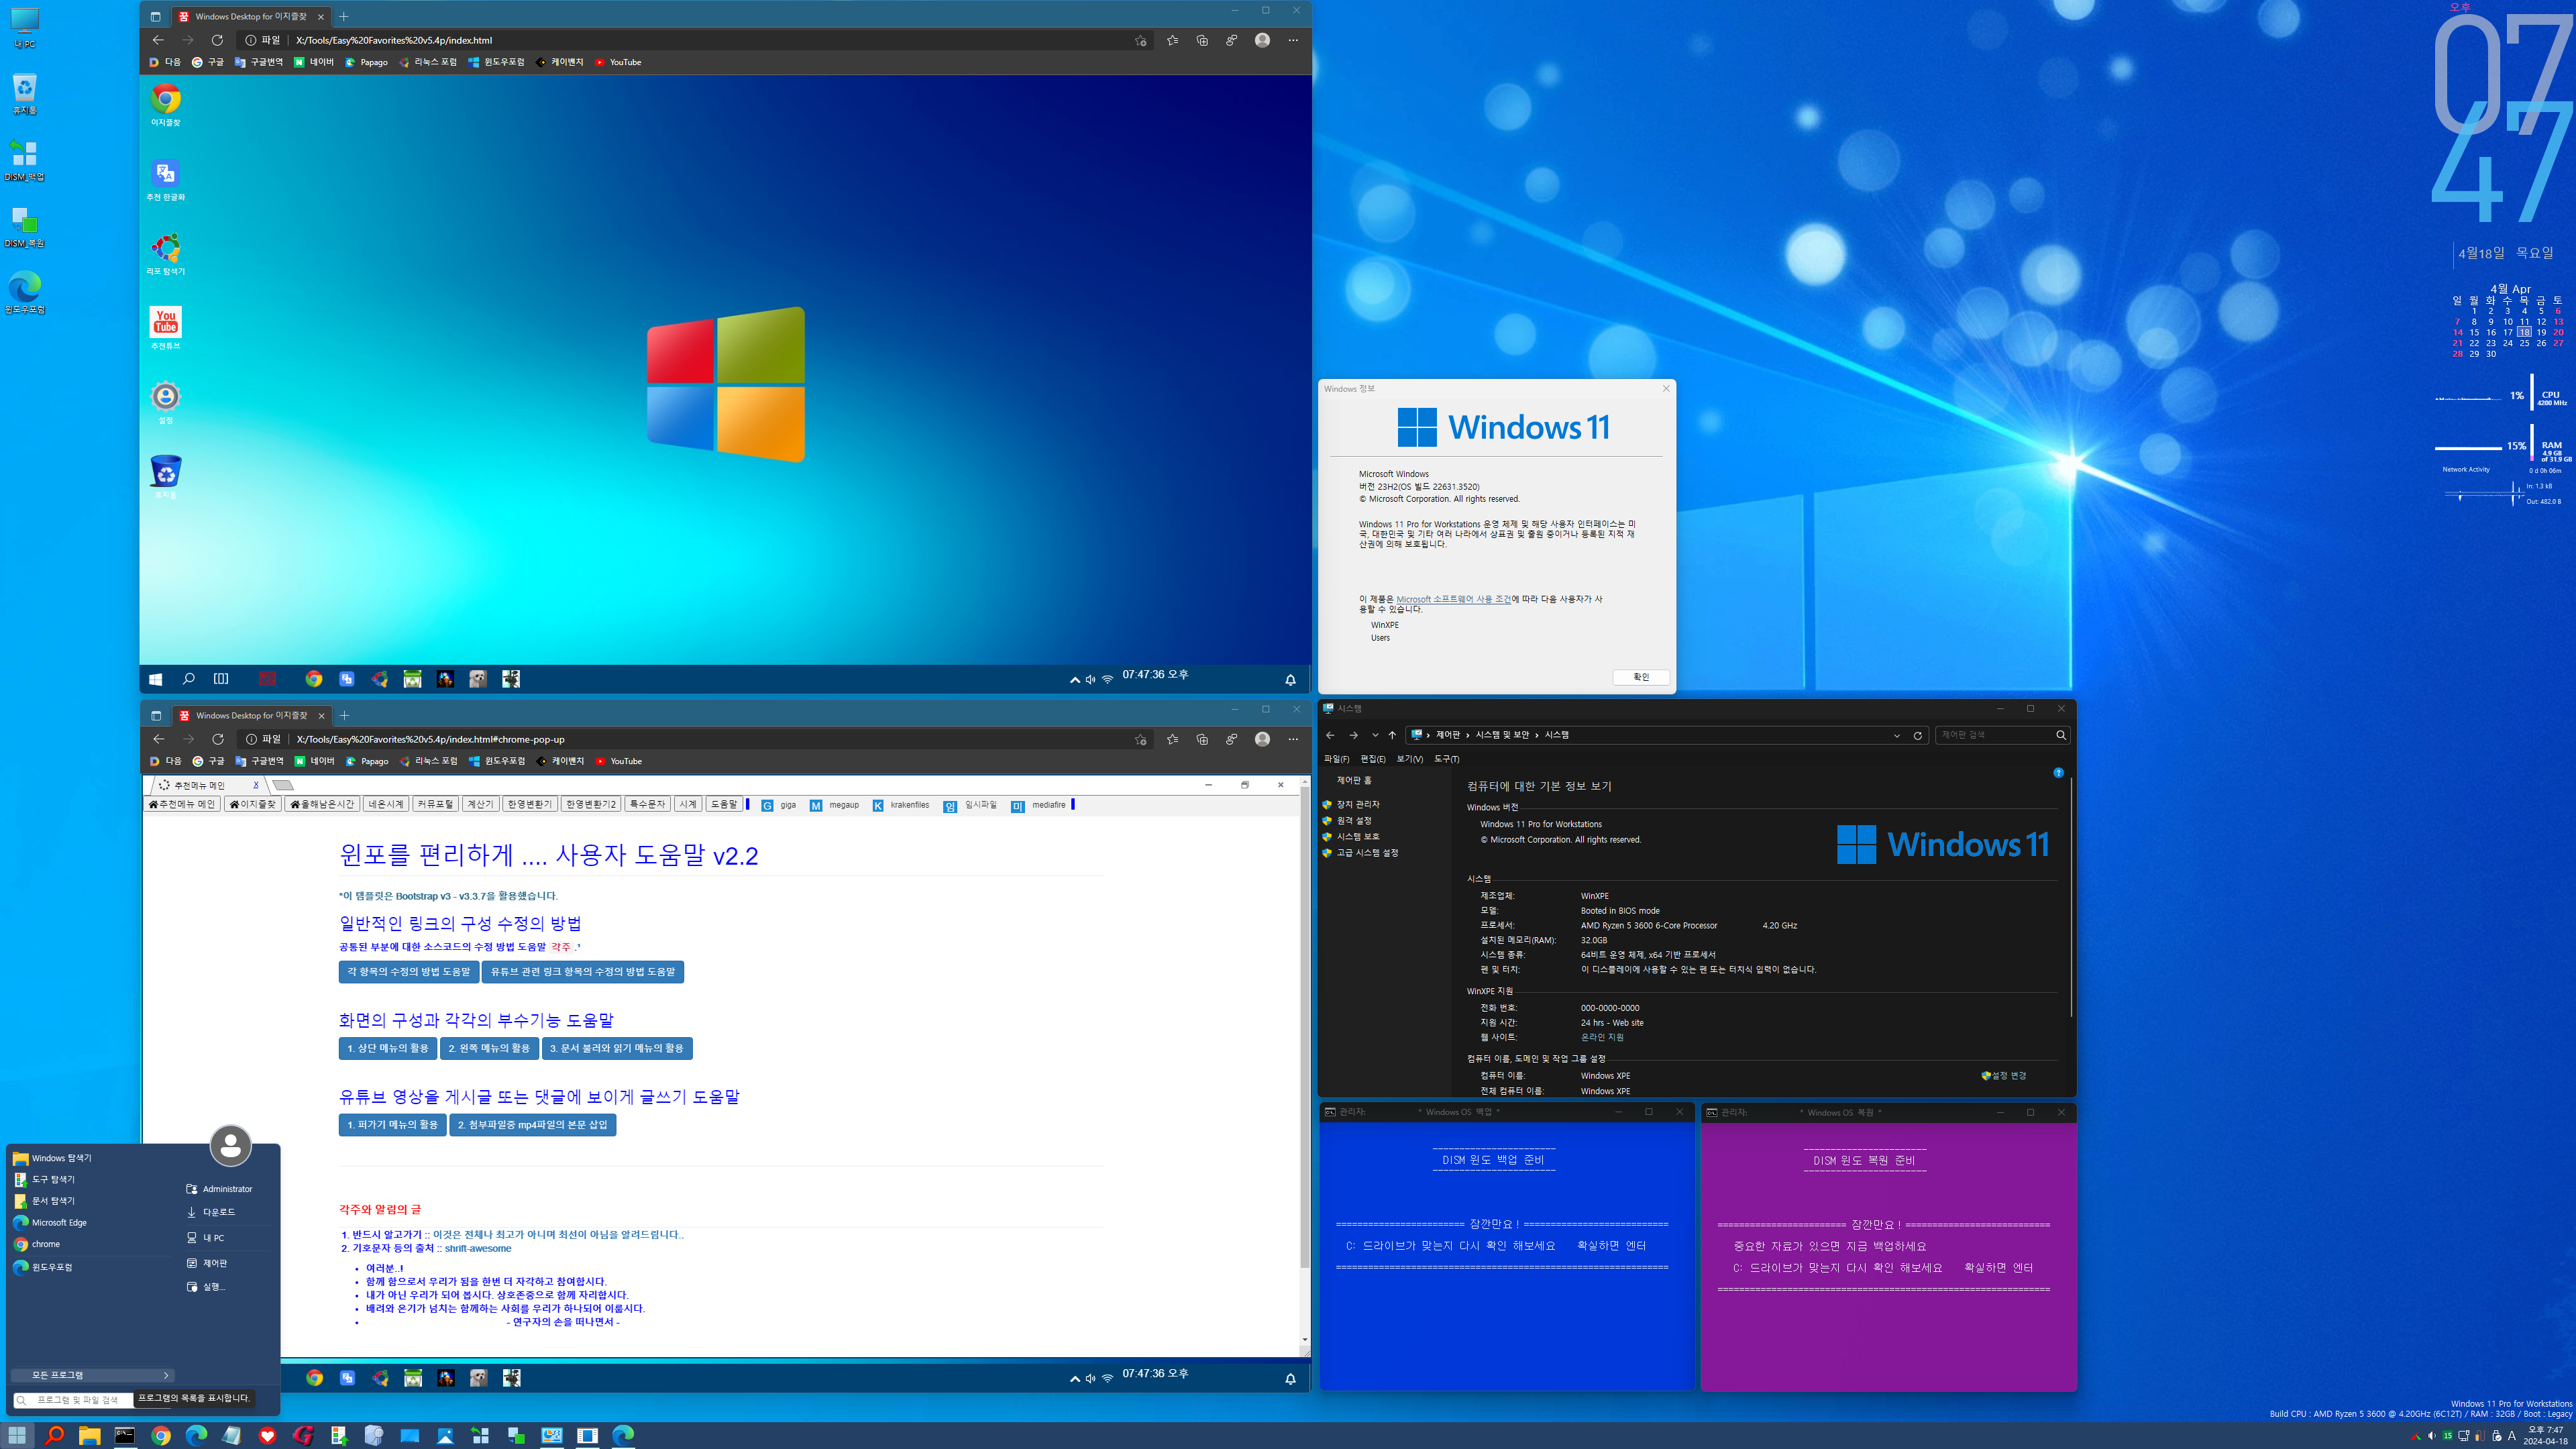The width and height of the screenshot is (2576, 1449).
Task: Click 각 항목의 수정의 방법 도움말 button
Action: [408, 971]
